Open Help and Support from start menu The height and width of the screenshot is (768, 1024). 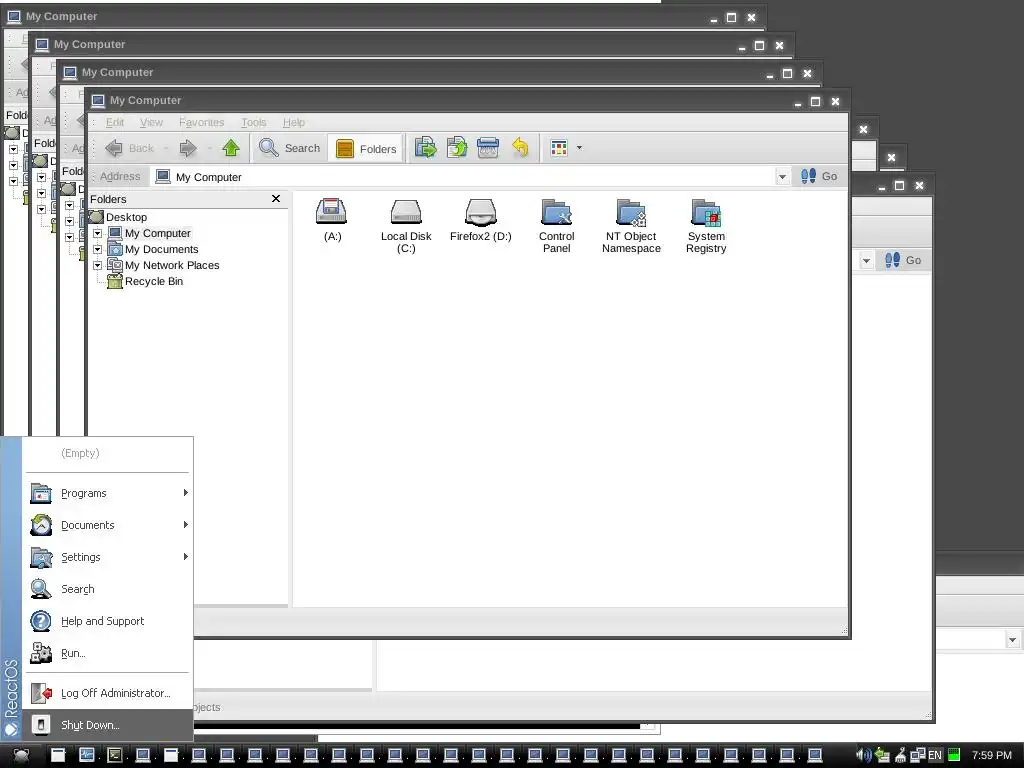pos(108,621)
